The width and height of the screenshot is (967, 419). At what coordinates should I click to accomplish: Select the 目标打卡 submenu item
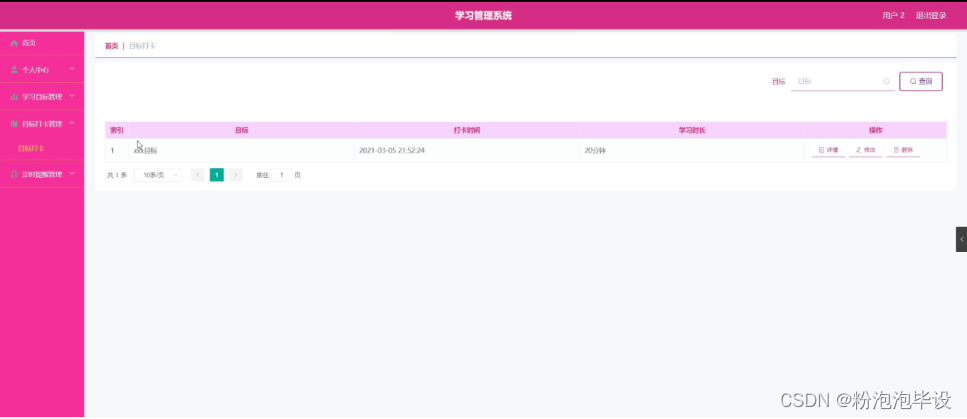(x=31, y=149)
